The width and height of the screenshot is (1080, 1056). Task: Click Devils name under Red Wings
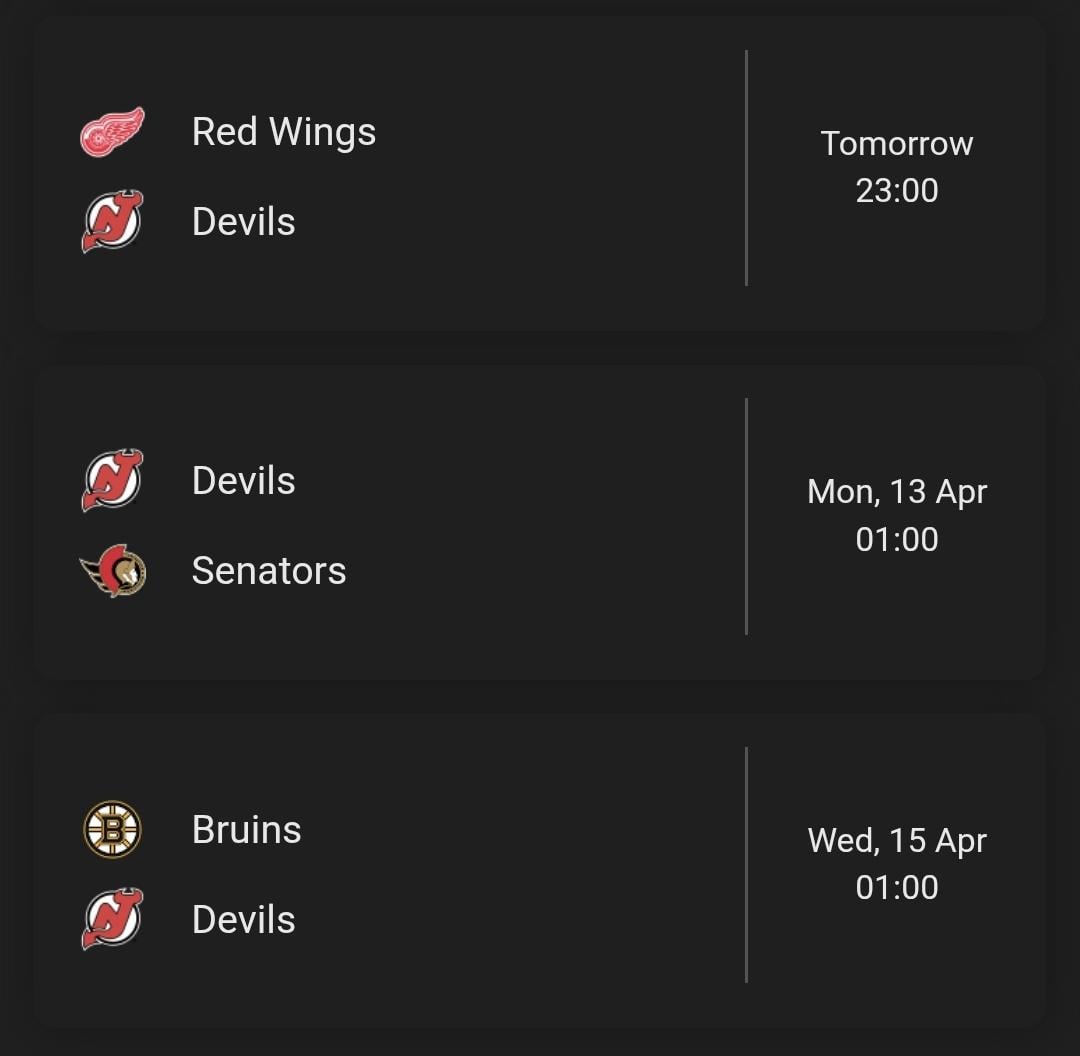[x=244, y=222]
